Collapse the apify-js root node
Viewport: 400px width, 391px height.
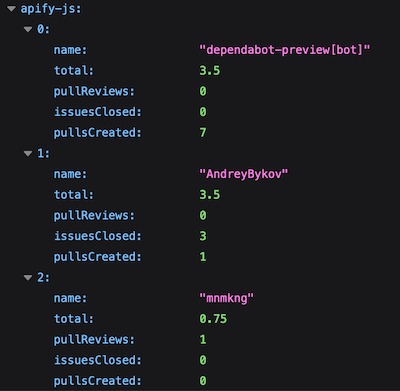tap(11, 9)
